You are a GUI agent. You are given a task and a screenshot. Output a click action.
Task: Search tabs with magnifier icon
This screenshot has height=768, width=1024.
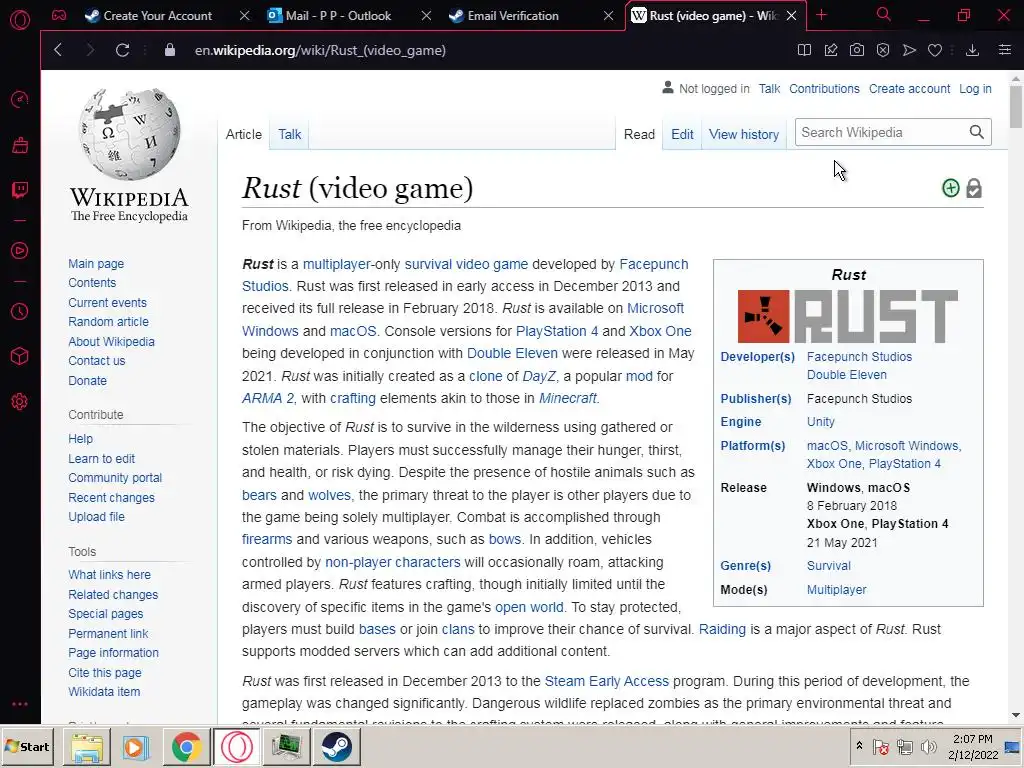[x=884, y=14]
